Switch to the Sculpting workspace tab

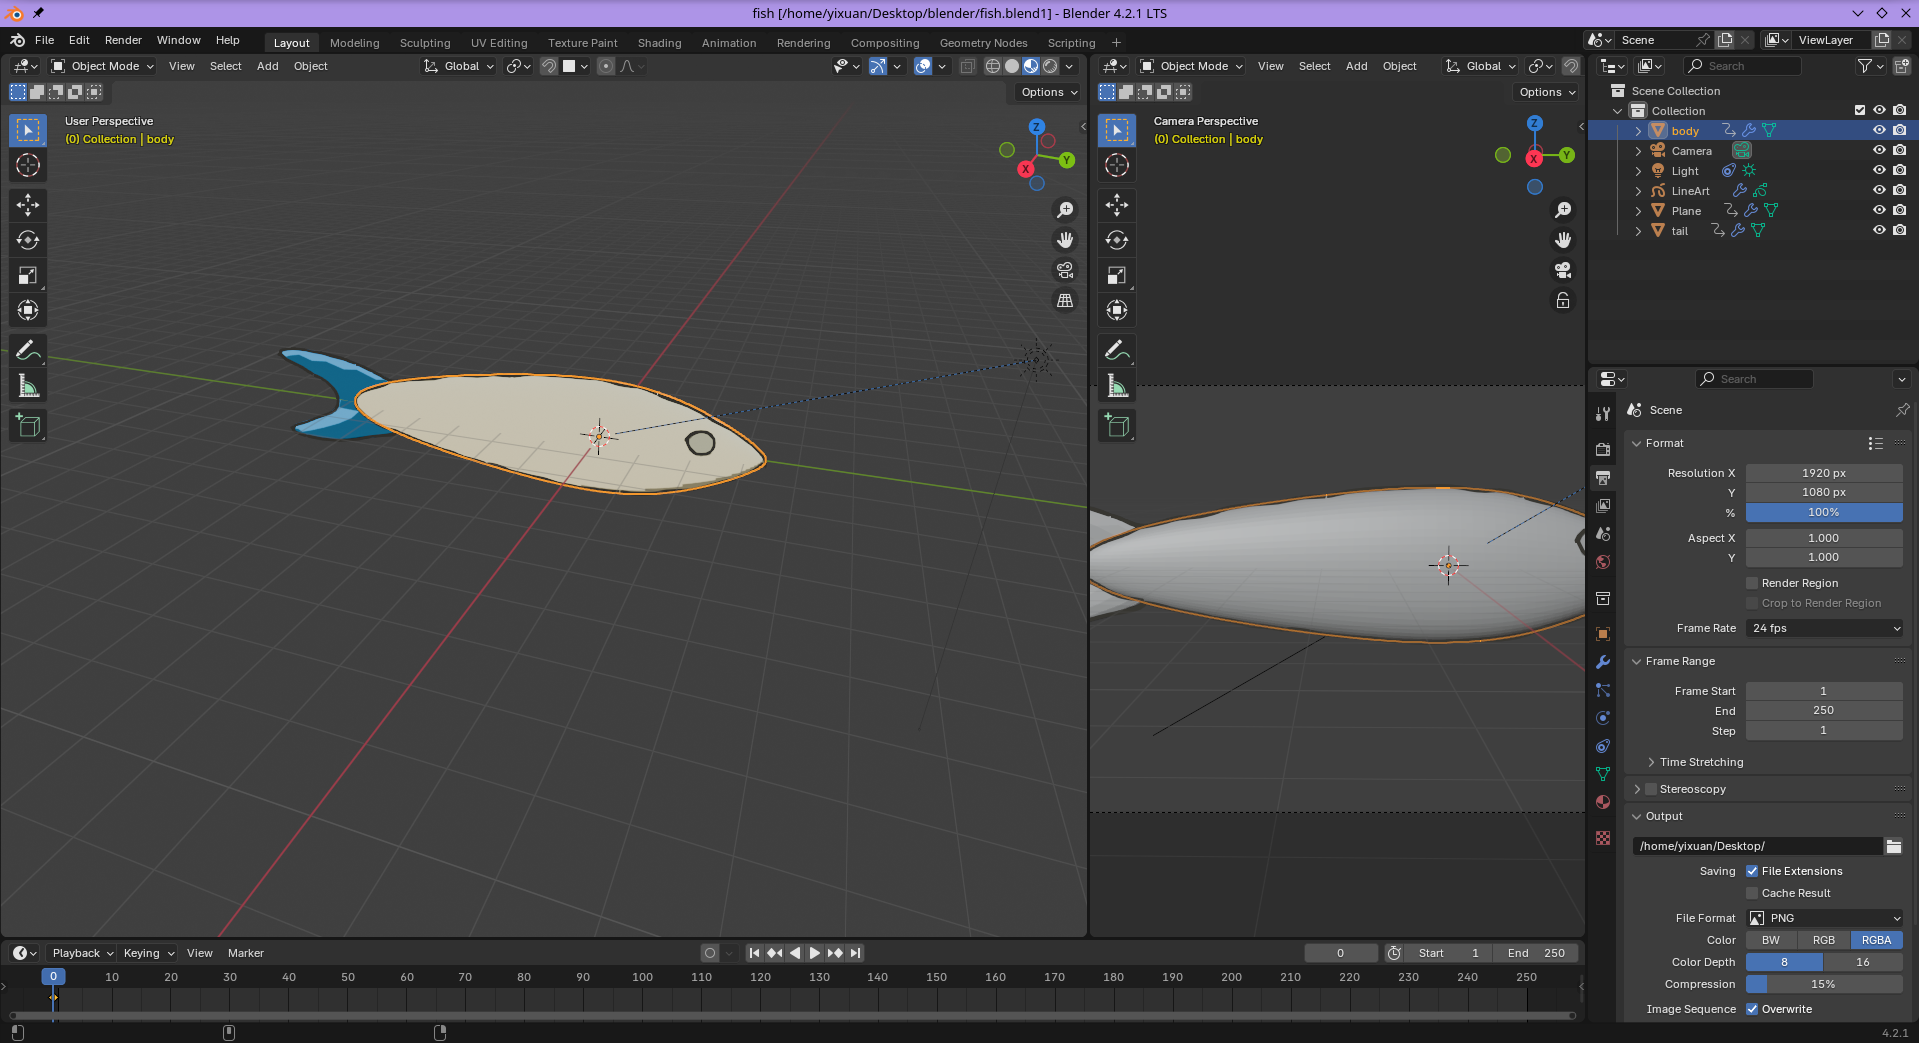coord(425,43)
